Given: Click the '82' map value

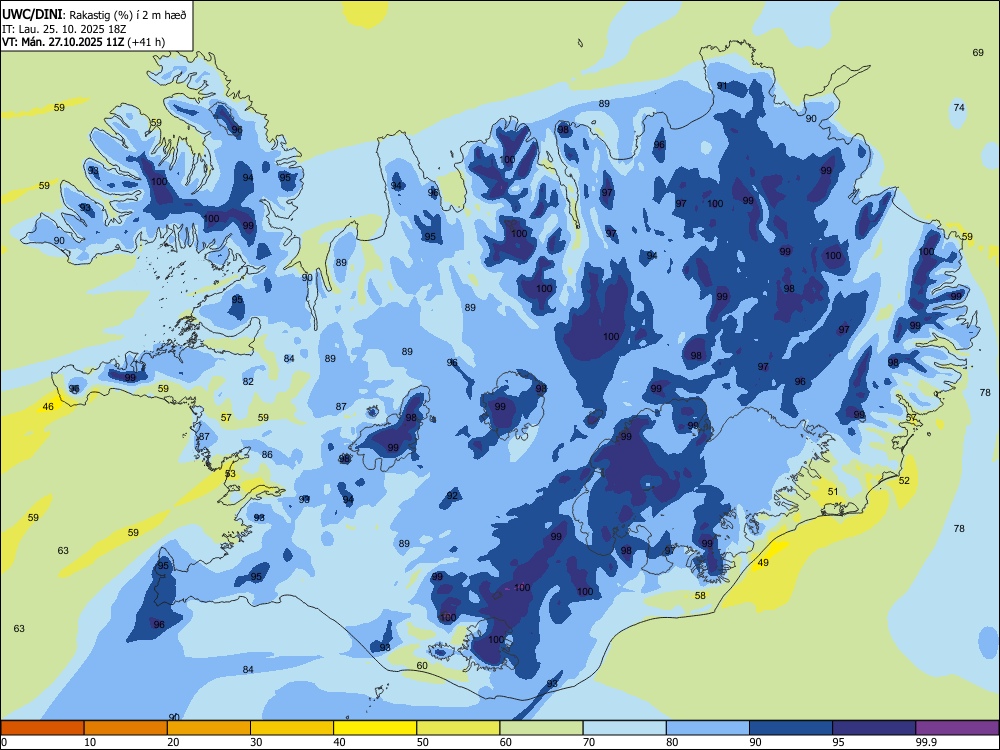Looking at the screenshot, I should (x=248, y=381).
